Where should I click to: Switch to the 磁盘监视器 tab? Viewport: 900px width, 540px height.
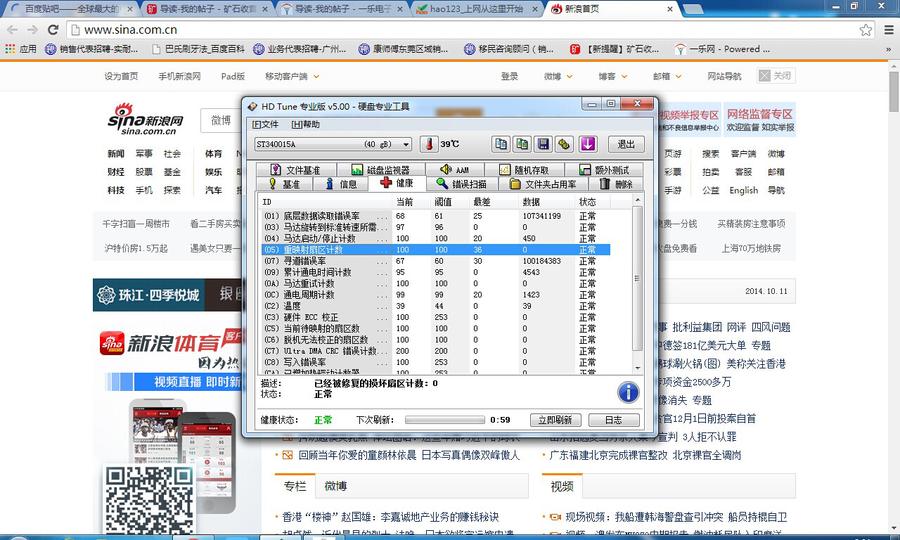click(x=381, y=170)
